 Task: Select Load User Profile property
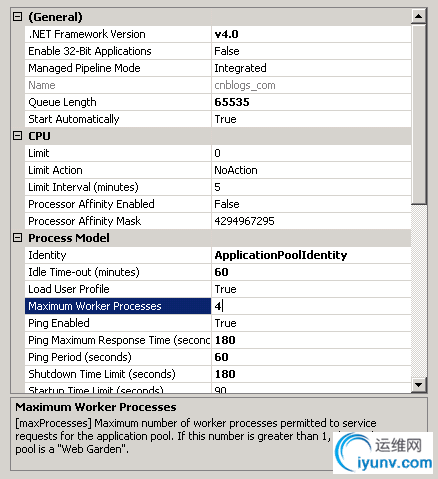pyautogui.click(x=118, y=289)
